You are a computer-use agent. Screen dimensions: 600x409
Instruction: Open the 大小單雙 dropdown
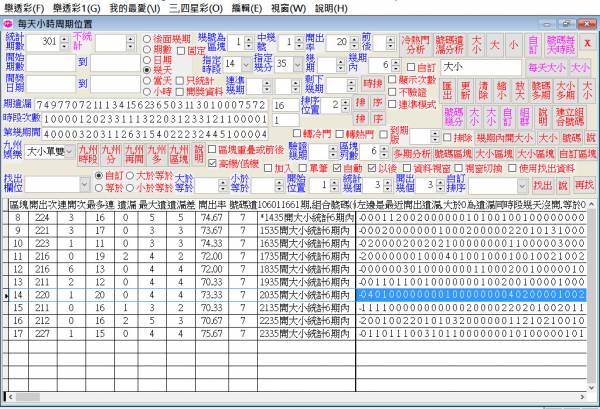point(68,151)
